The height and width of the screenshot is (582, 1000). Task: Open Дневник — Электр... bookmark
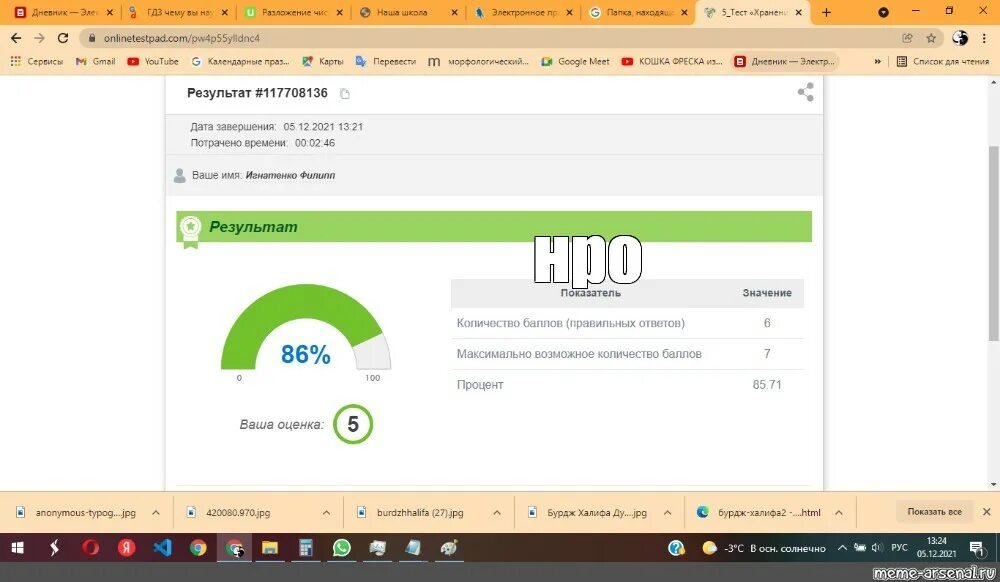(x=785, y=61)
